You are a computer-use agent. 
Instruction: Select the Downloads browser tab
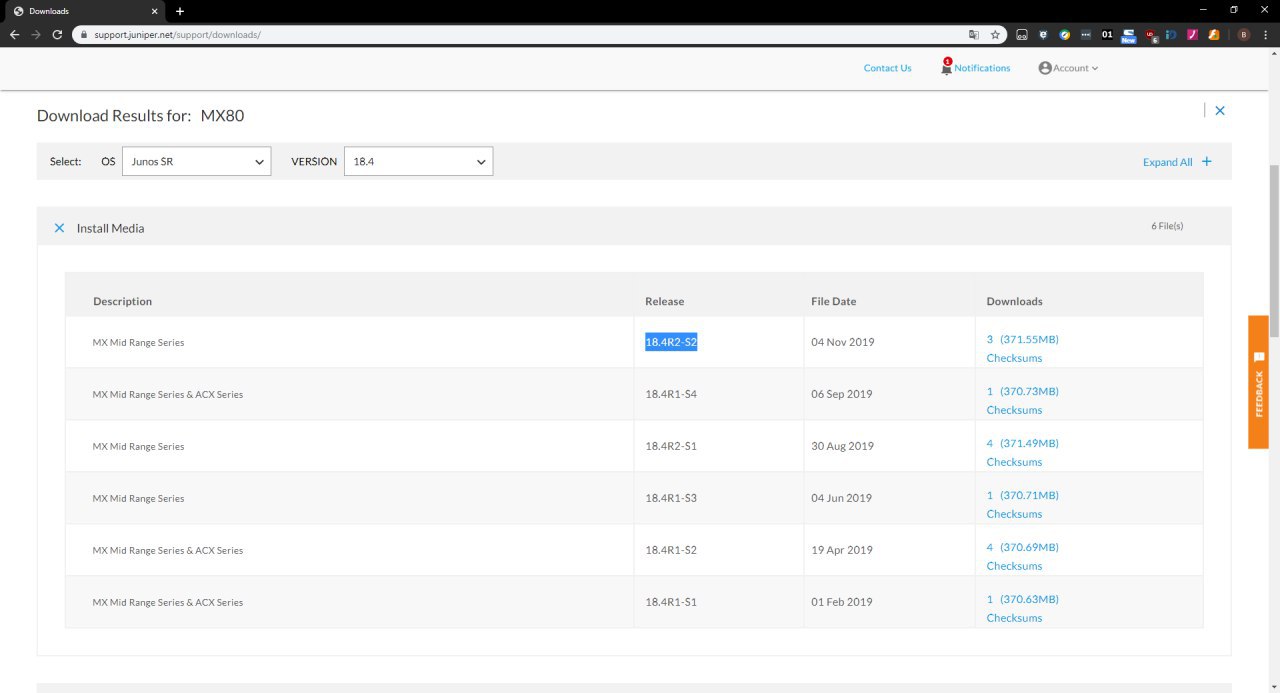(x=84, y=11)
